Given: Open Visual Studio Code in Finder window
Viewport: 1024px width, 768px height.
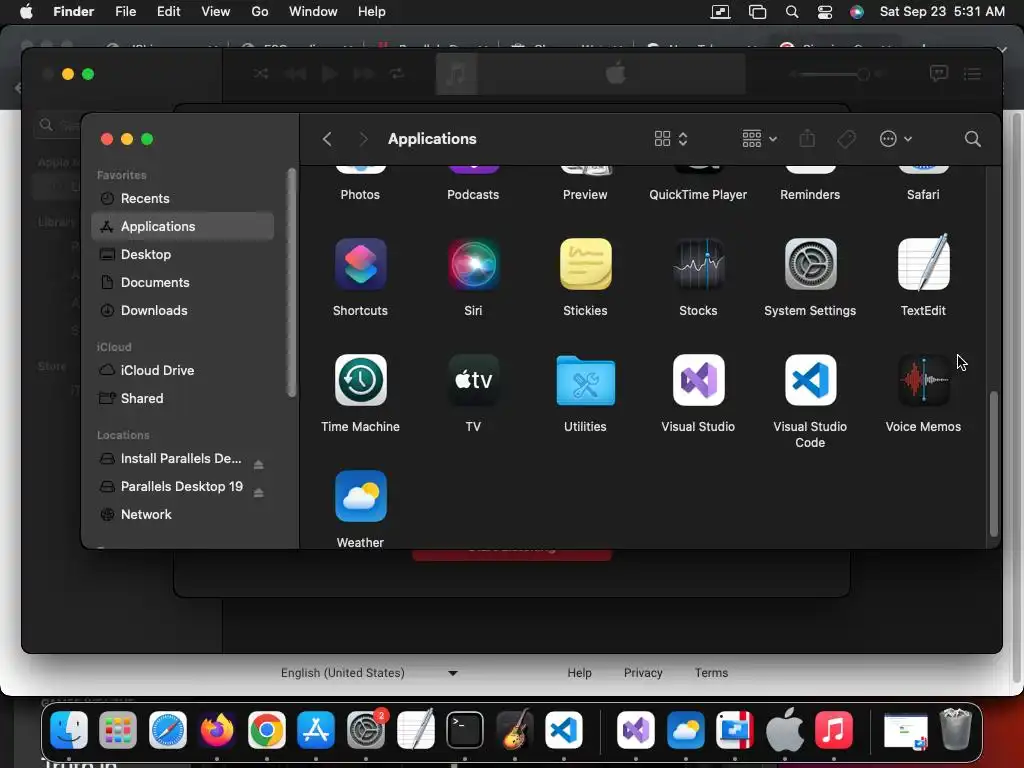Looking at the screenshot, I should point(810,380).
